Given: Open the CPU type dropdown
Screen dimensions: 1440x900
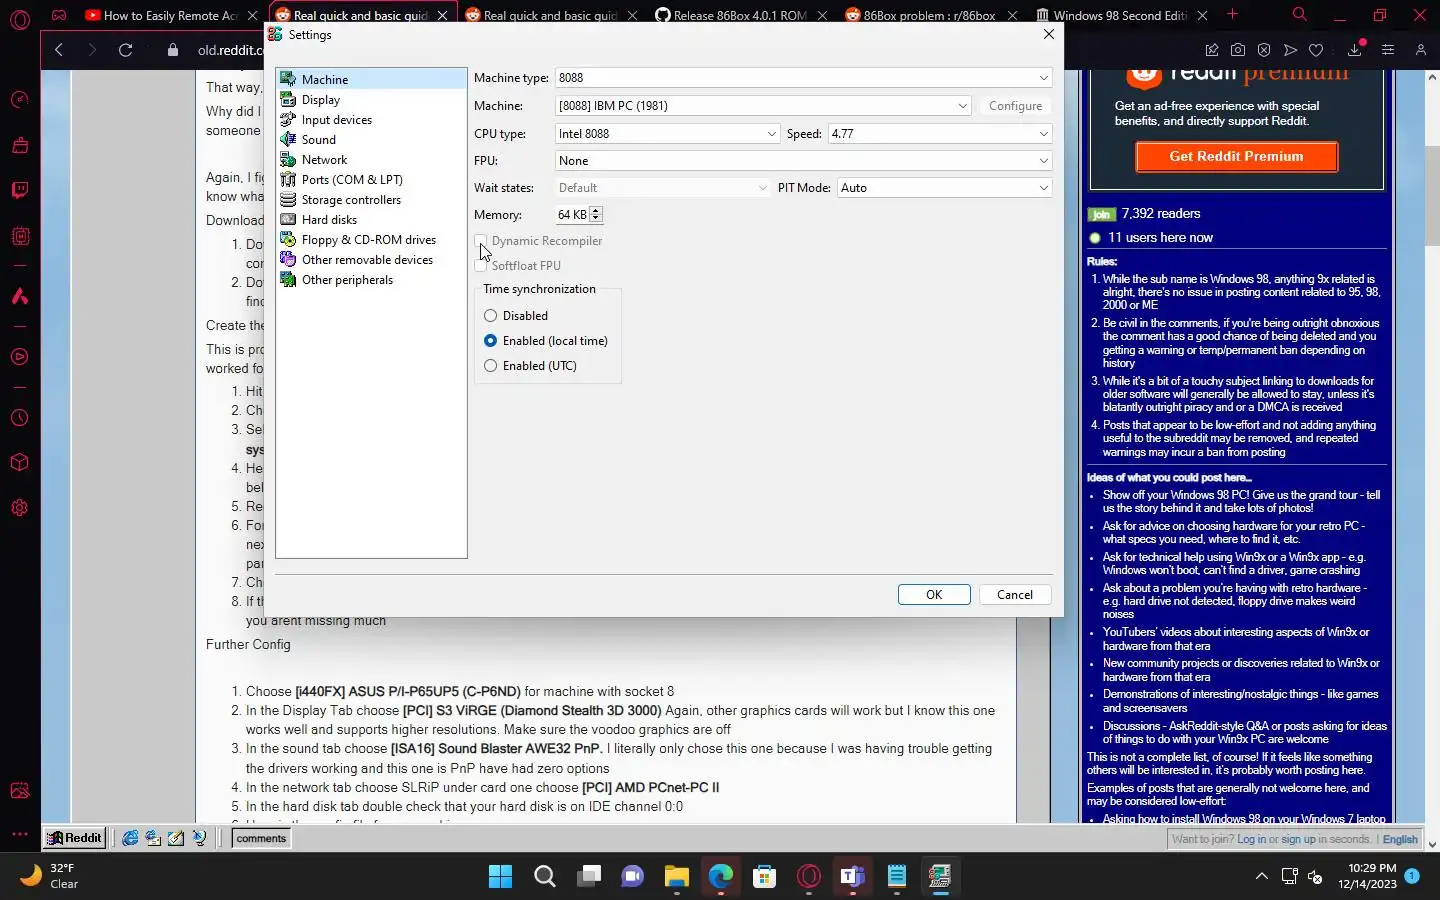Looking at the screenshot, I should (667, 134).
